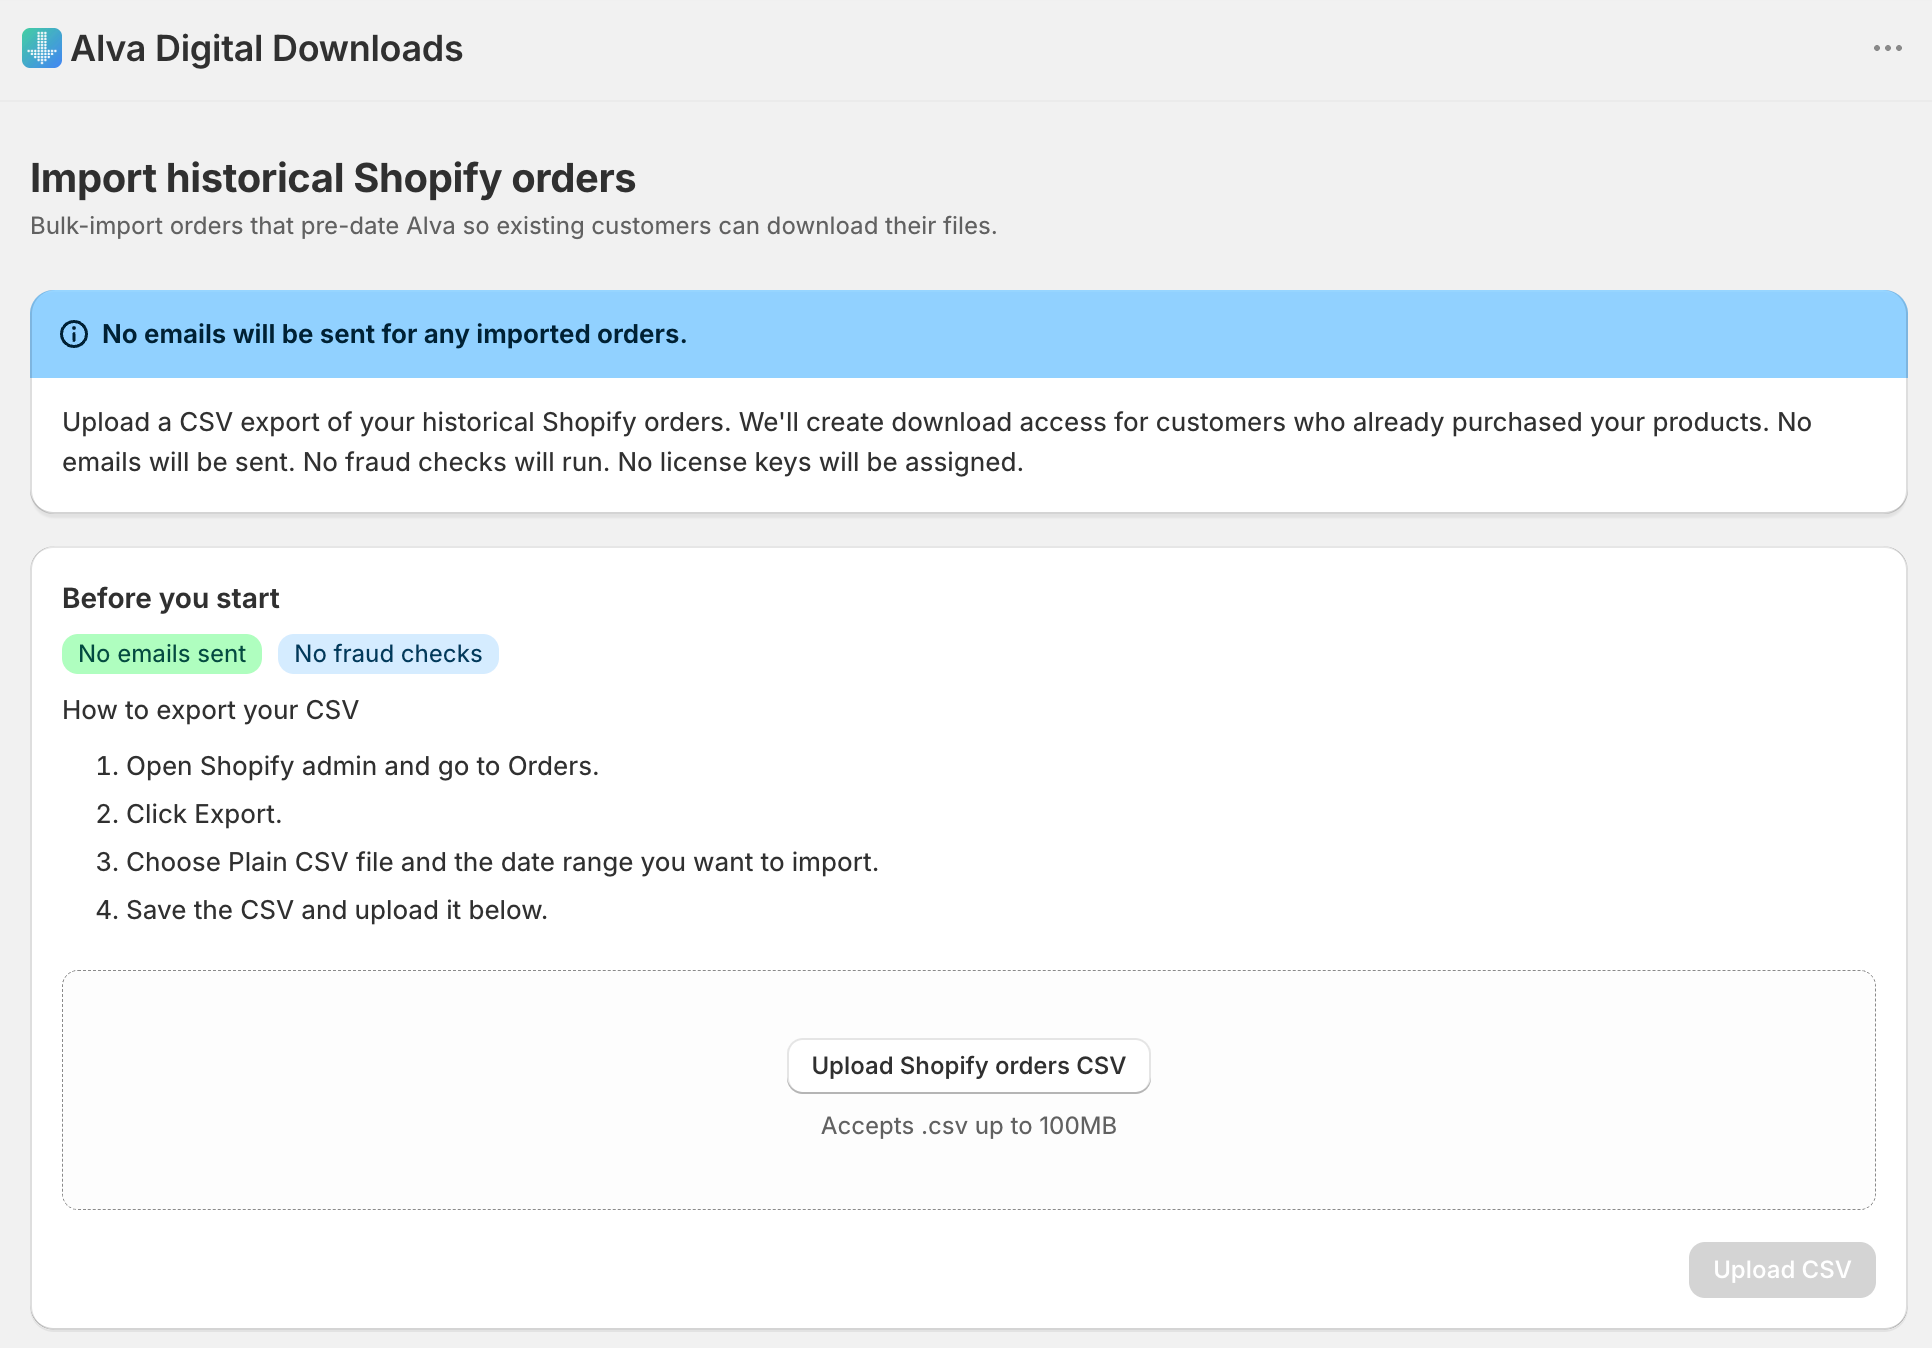Click step 1 Open Shopify admin text

coord(362,766)
